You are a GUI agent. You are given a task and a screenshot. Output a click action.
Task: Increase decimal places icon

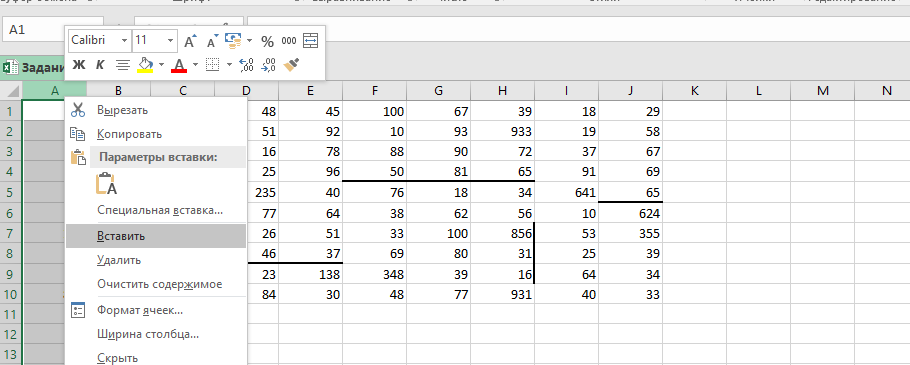[246, 65]
